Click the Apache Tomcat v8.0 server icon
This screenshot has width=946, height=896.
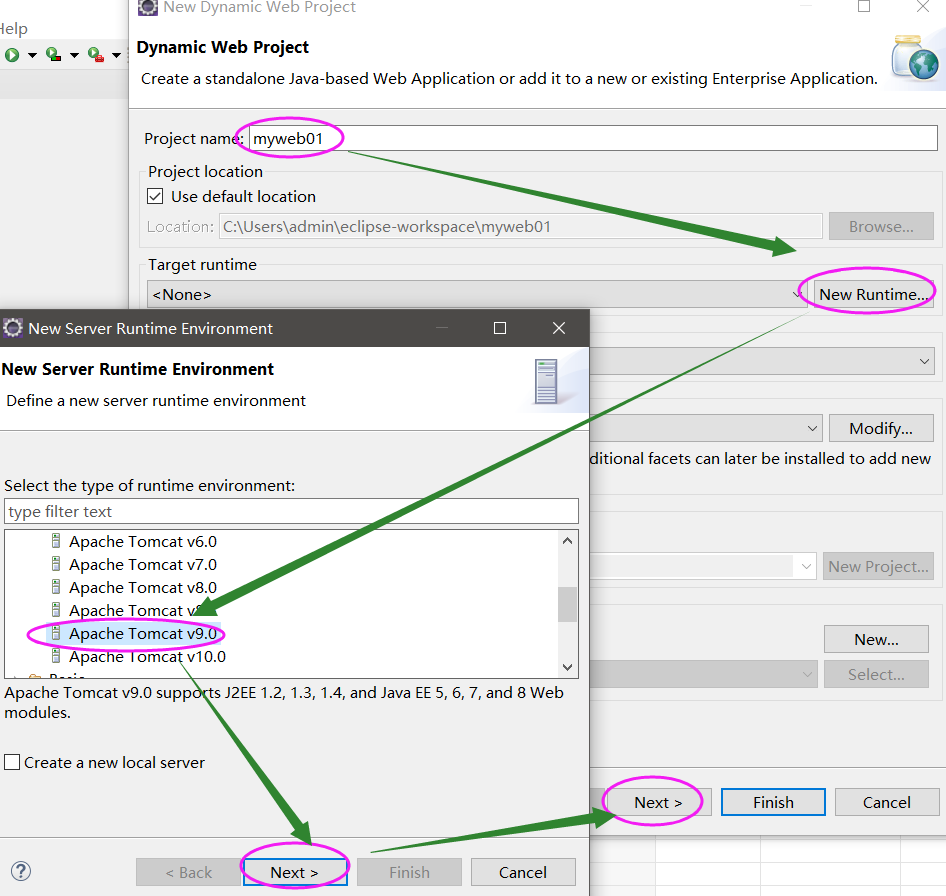(x=56, y=586)
